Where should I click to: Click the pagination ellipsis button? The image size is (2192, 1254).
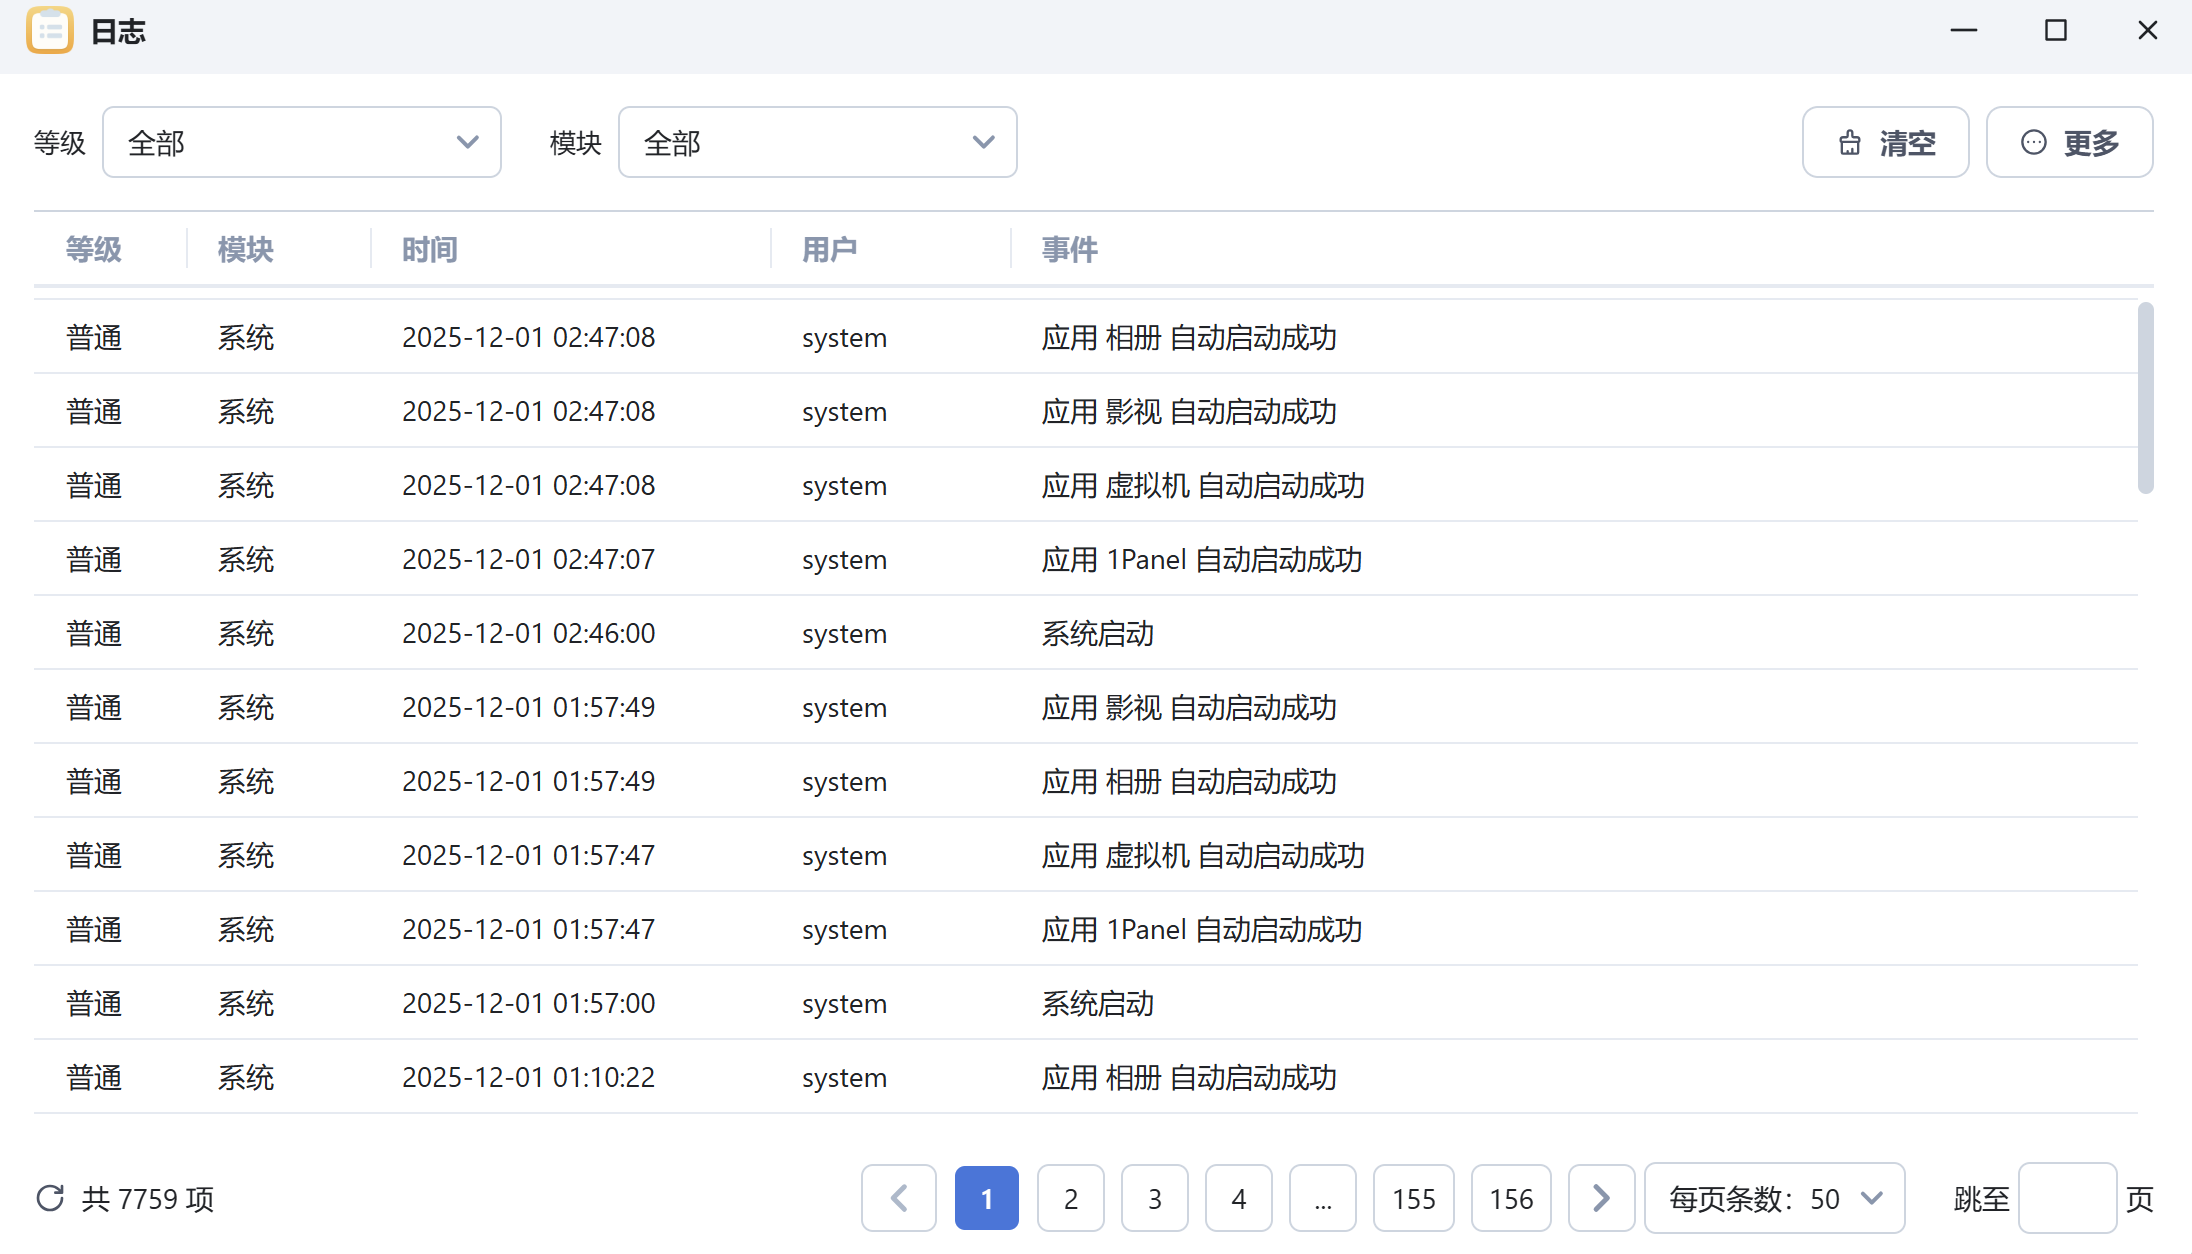pyautogui.click(x=1322, y=1198)
